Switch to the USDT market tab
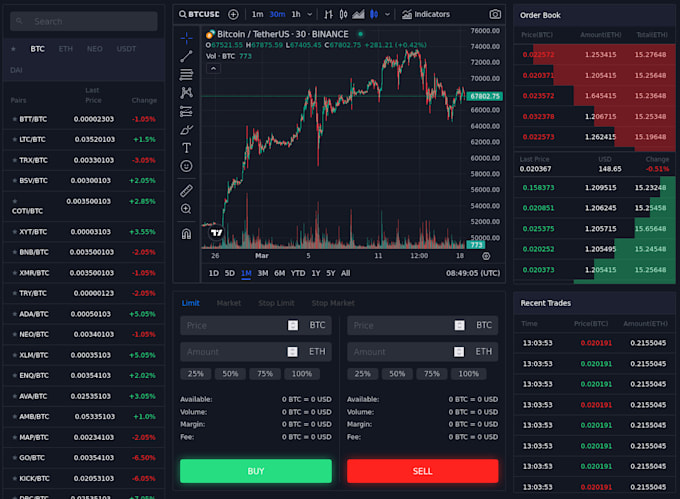 126,49
